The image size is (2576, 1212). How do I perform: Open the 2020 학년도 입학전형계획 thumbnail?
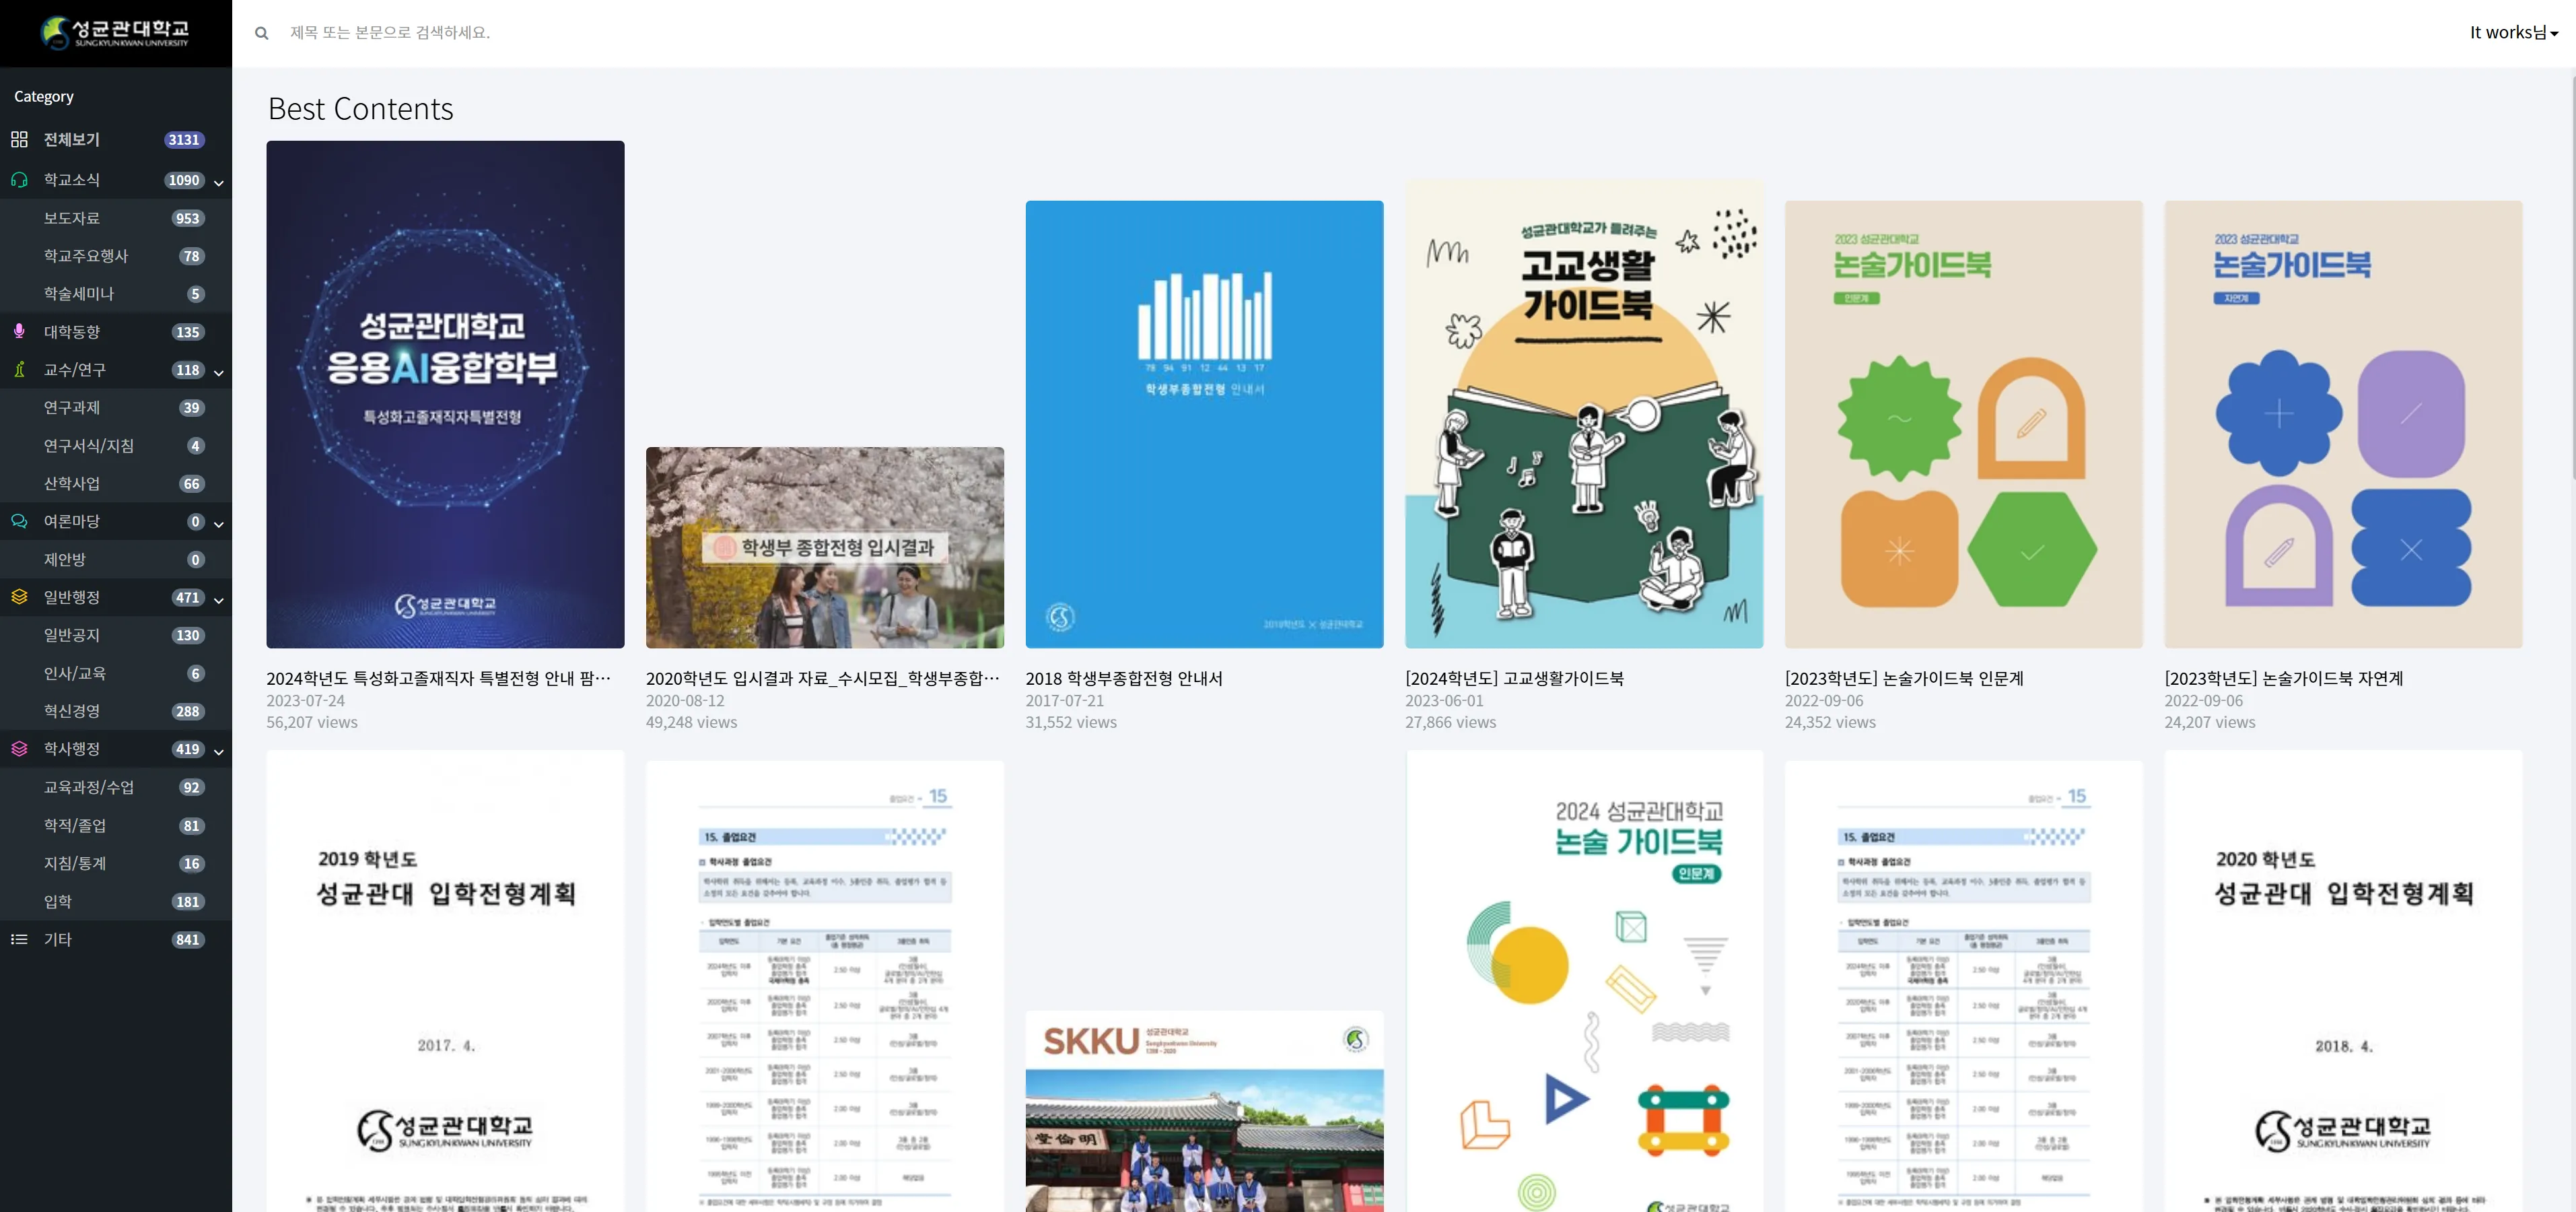pyautogui.click(x=2343, y=981)
